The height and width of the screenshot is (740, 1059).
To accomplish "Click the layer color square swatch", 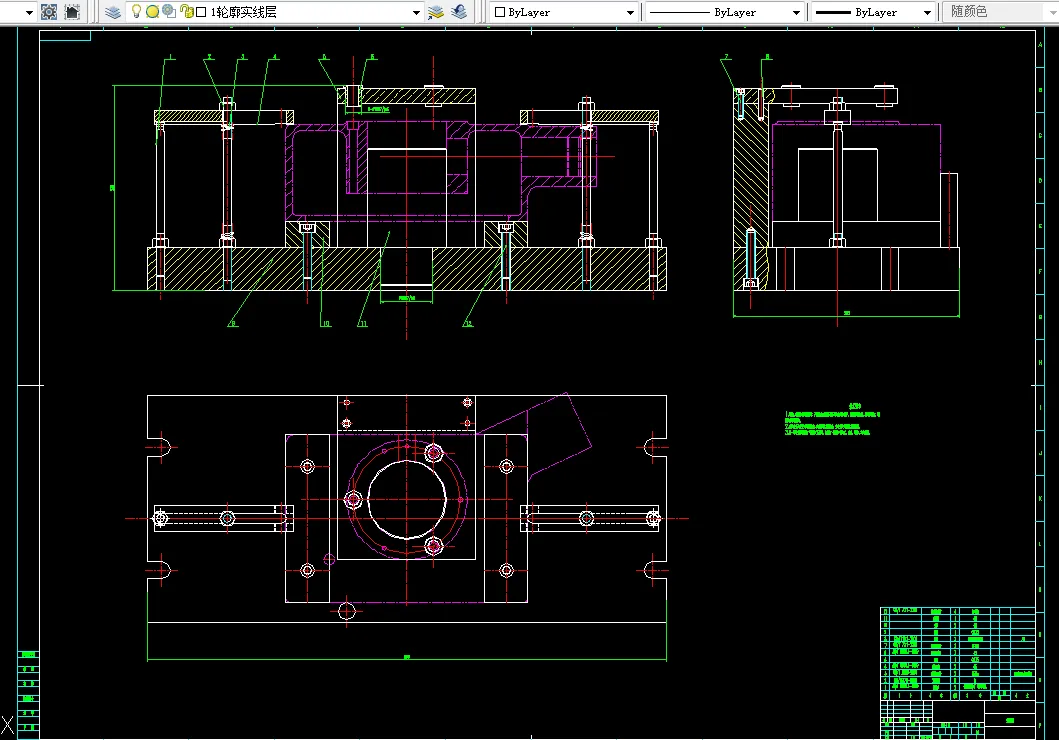I will point(201,12).
